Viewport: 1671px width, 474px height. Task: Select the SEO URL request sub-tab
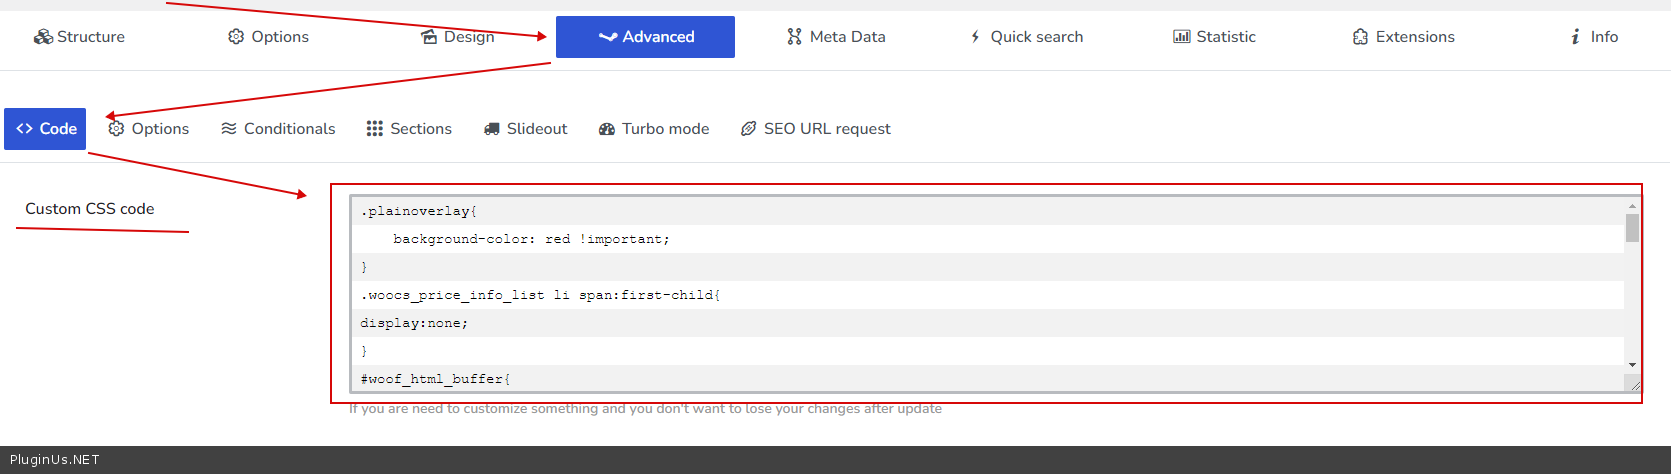(x=815, y=129)
